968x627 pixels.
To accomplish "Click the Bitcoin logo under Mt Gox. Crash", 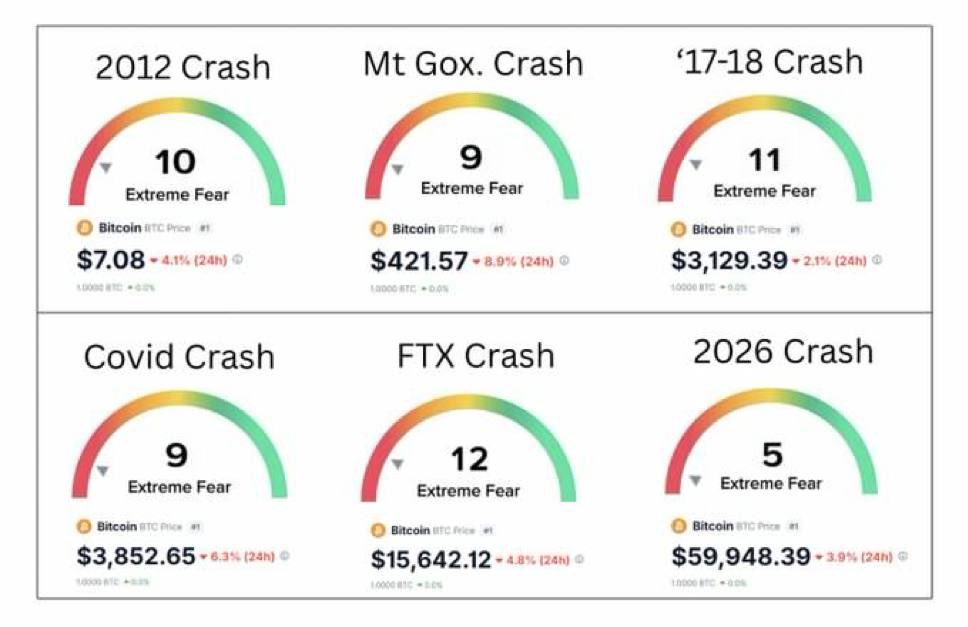I will (378, 229).
